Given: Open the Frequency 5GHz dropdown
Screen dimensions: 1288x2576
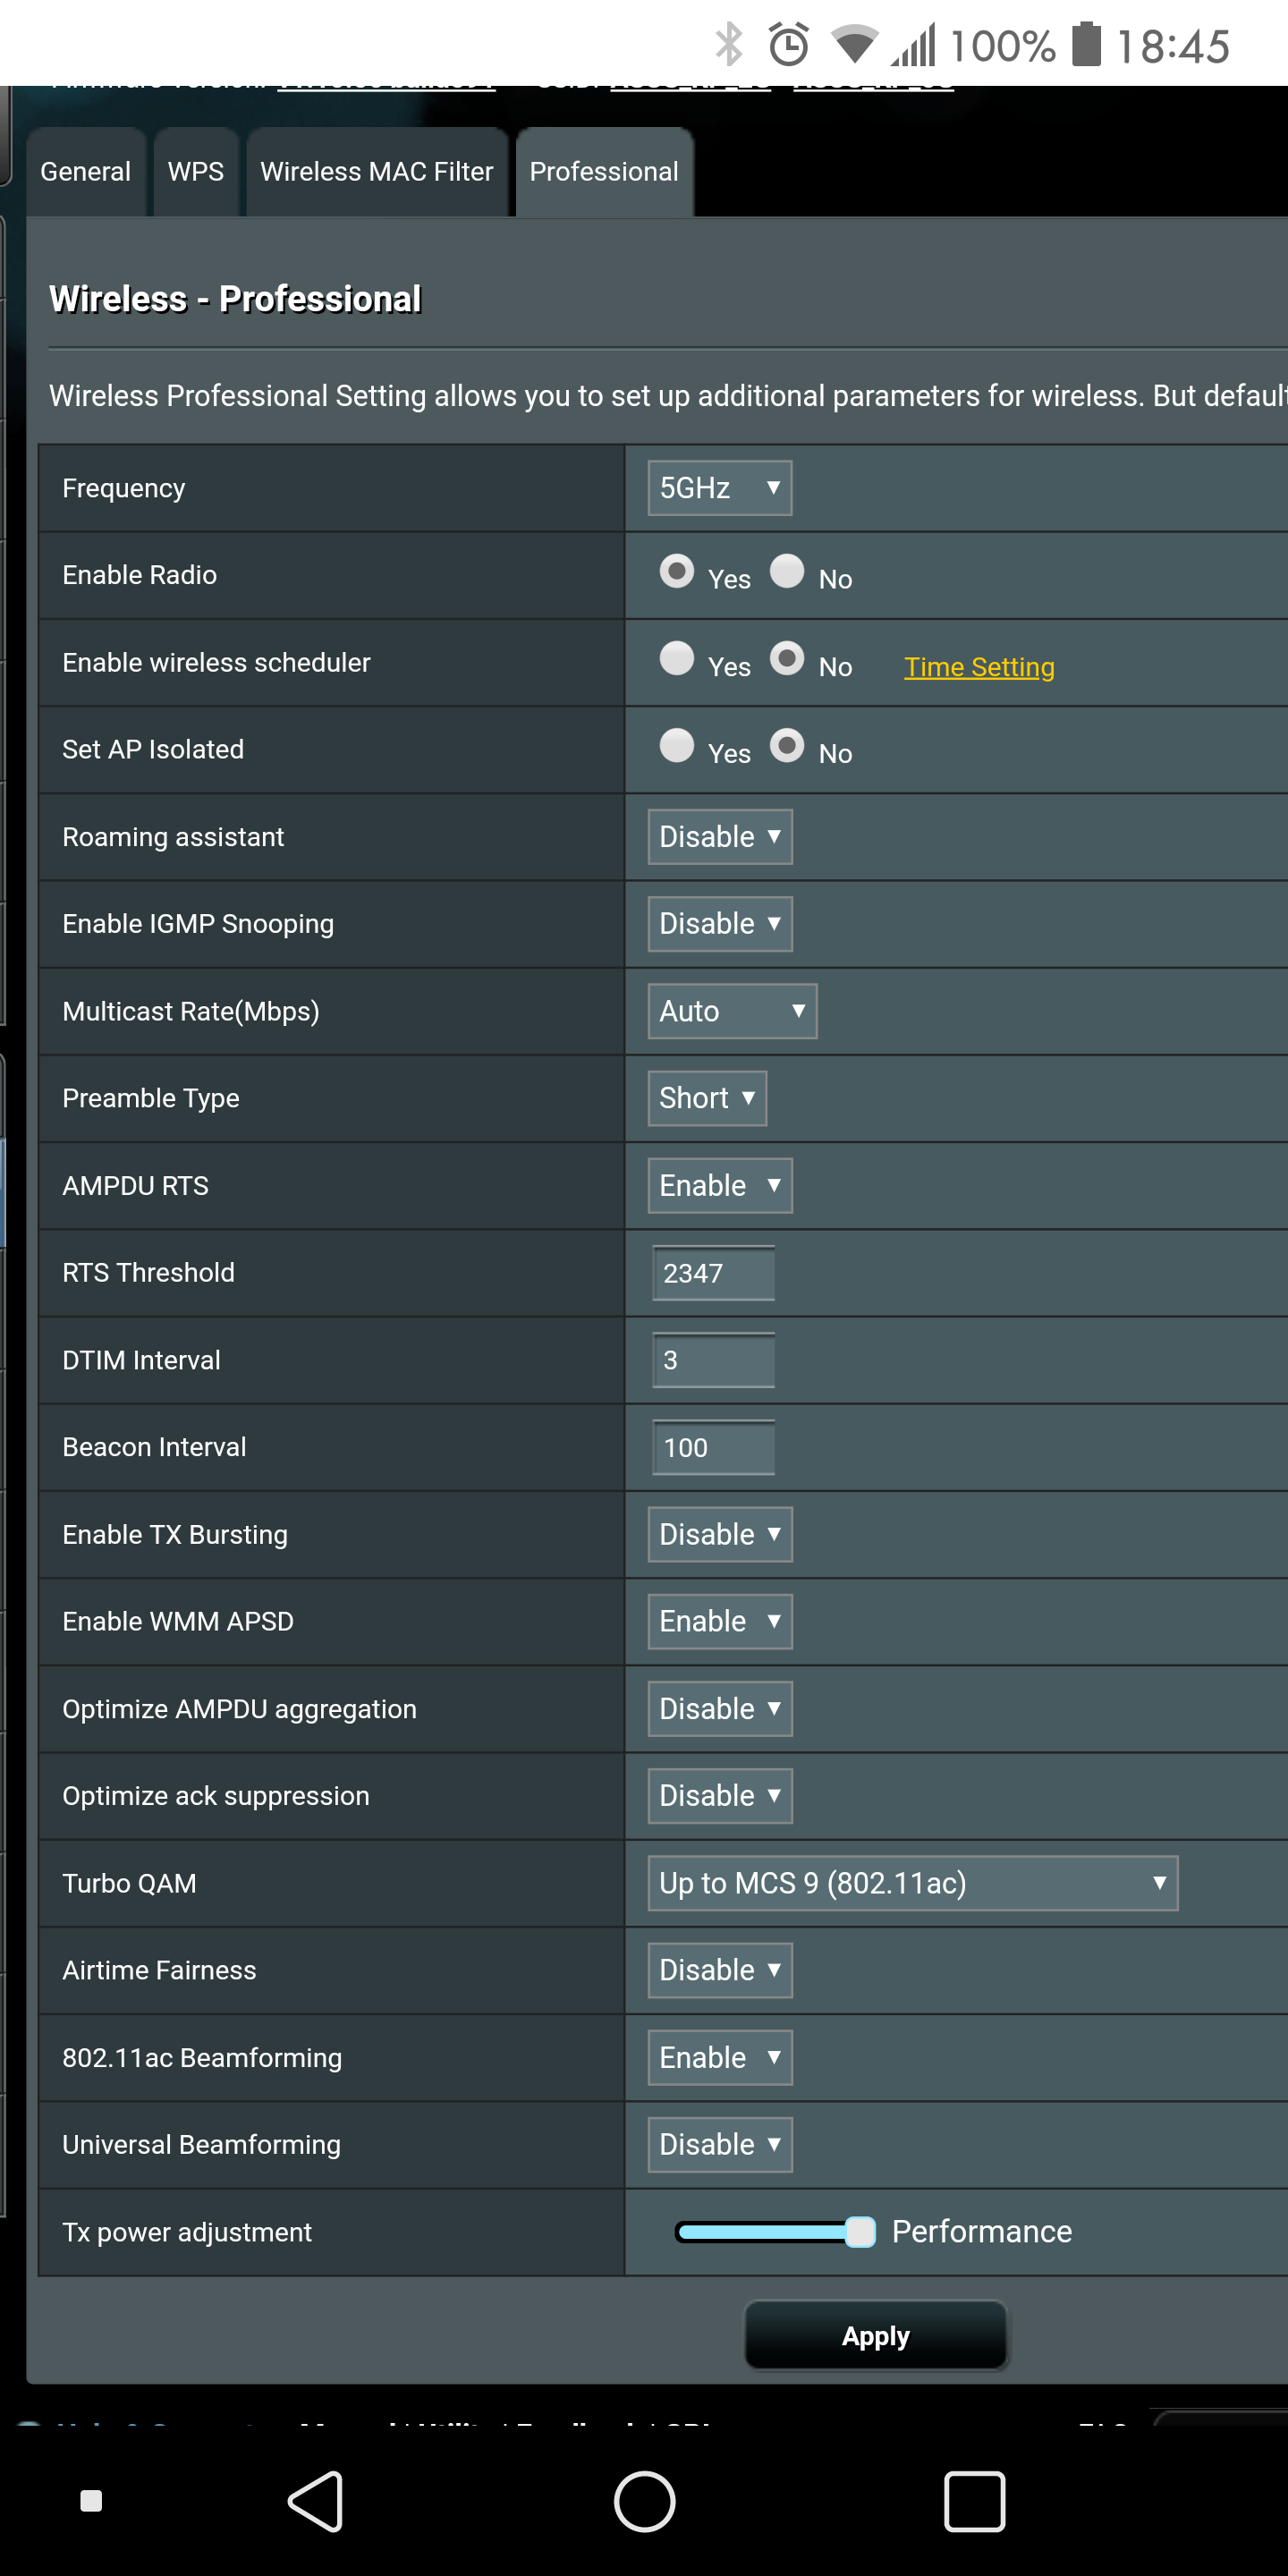Looking at the screenshot, I should tap(719, 488).
